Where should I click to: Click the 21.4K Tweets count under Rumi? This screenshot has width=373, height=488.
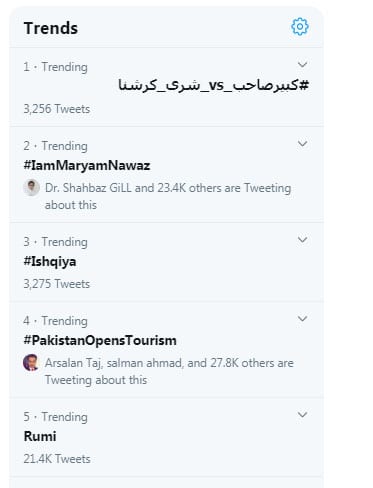point(57,459)
